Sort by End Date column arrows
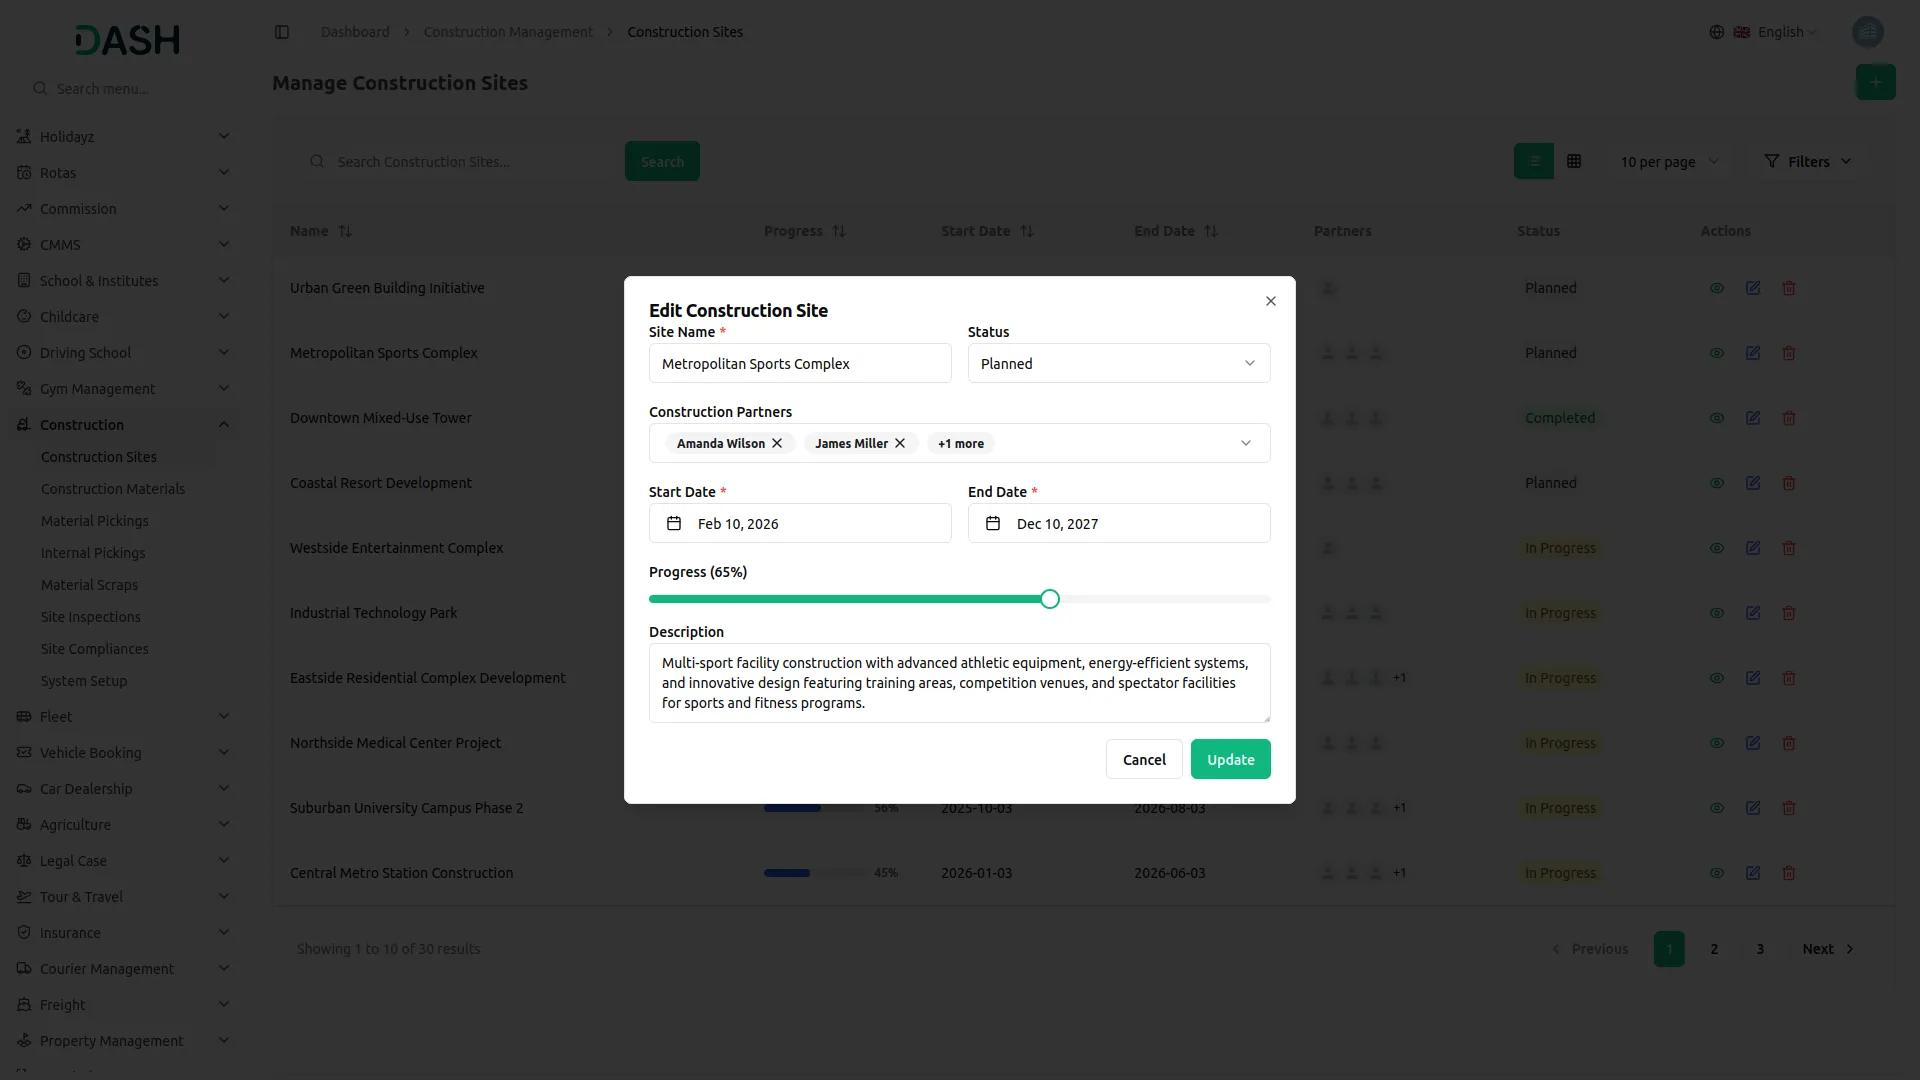 [1211, 231]
